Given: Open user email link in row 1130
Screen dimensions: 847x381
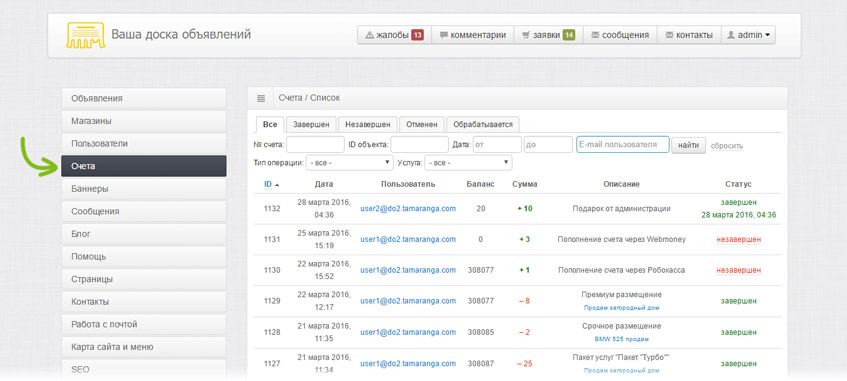Looking at the screenshot, I should [x=408, y=270].
